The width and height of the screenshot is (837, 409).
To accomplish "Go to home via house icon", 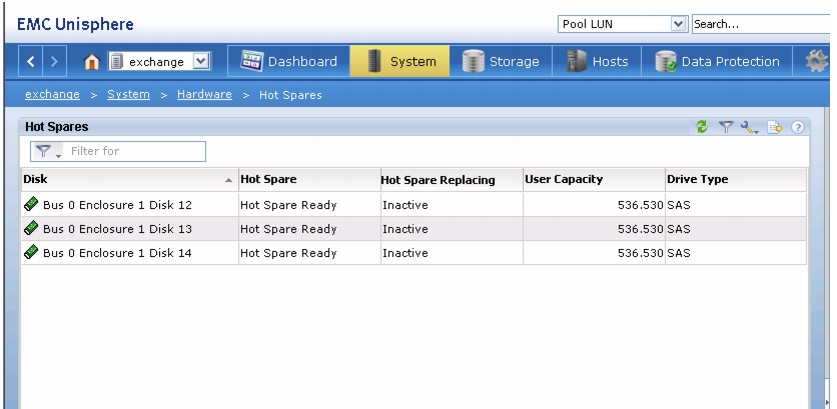I will (92, 62).
